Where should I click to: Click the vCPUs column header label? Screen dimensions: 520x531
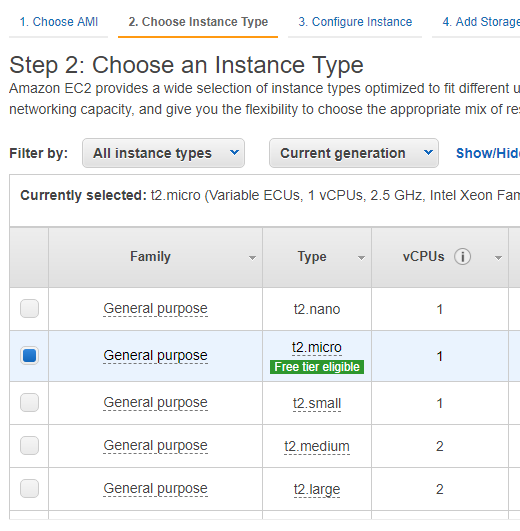(x=424, y=257)
